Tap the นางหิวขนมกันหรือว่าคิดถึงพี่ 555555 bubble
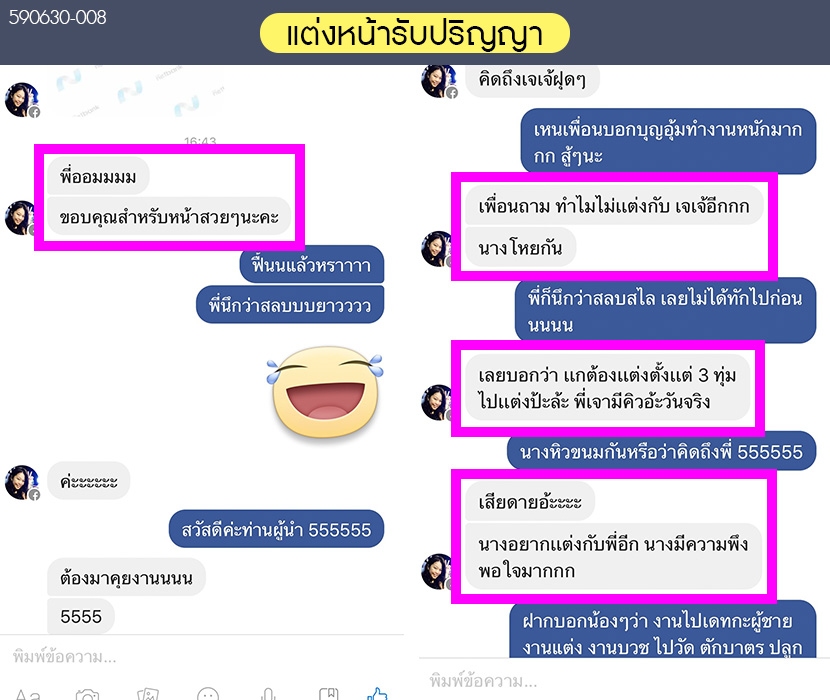 (661, 451)
